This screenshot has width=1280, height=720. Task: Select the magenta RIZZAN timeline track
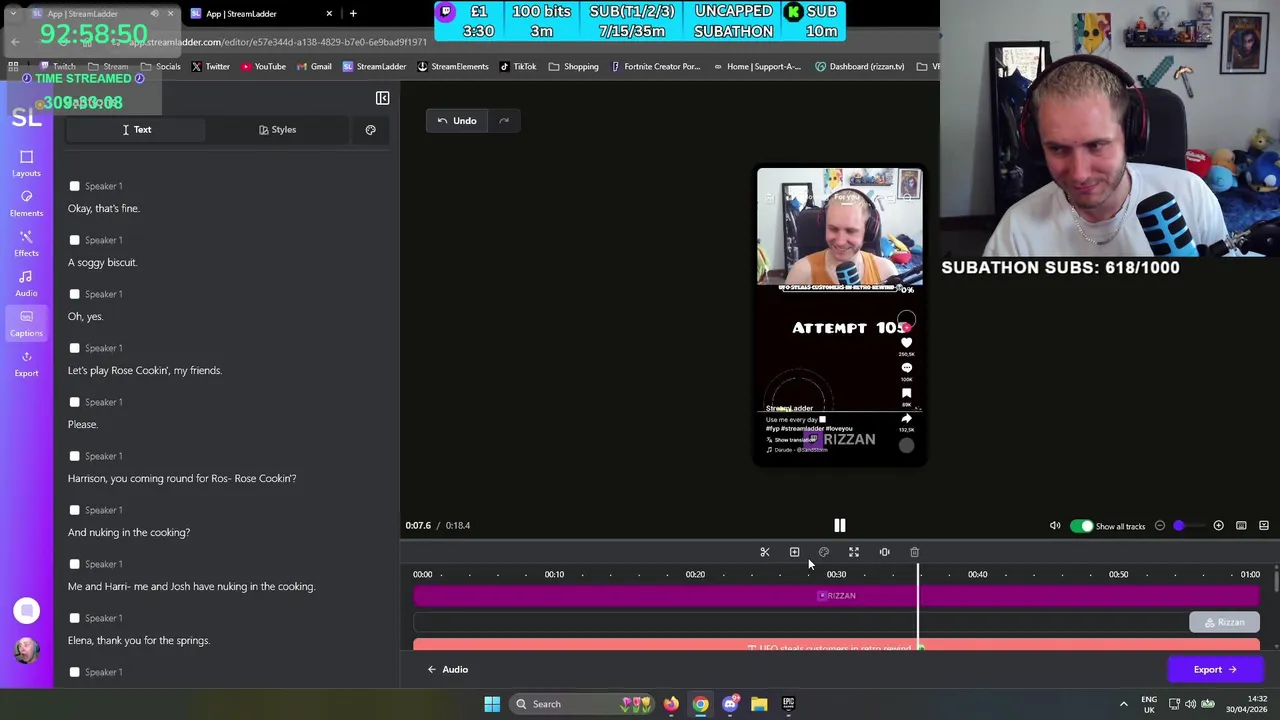pyautogui.click(x=836, y=596)
